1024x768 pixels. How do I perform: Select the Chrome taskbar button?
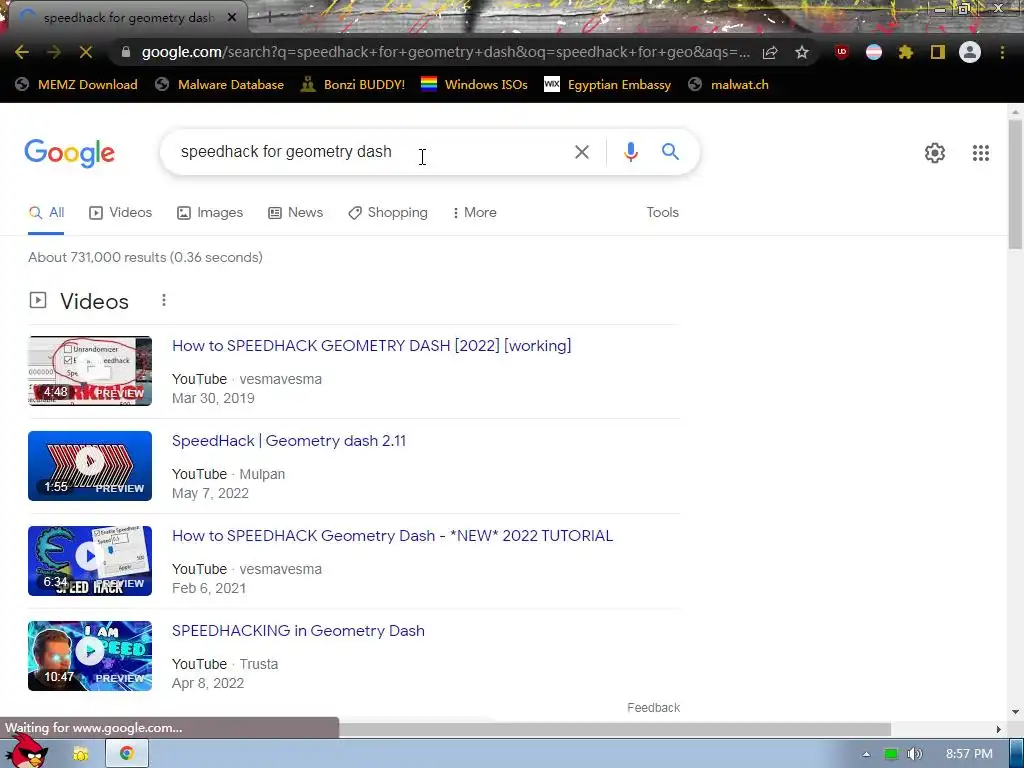(127, 754)
